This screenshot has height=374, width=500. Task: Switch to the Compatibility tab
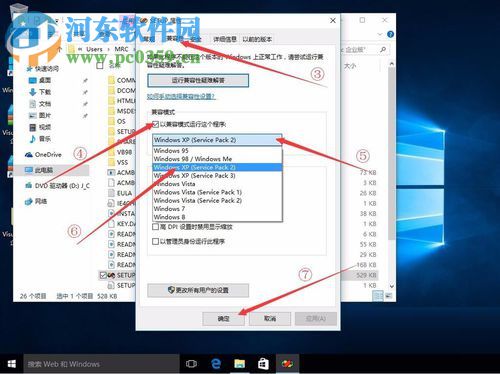[175, 39]
